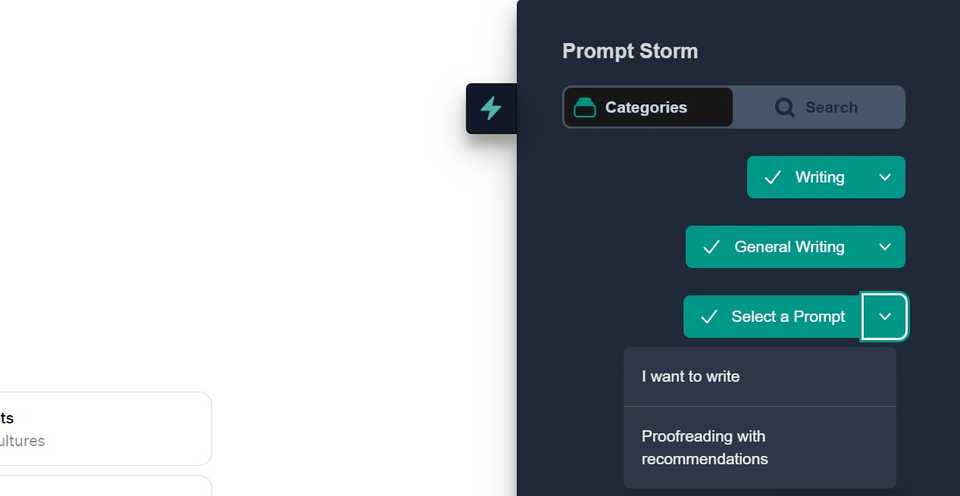Collapse the Select a Prompt dropdown arrow
960x496 pixels.
pos(885,317)
